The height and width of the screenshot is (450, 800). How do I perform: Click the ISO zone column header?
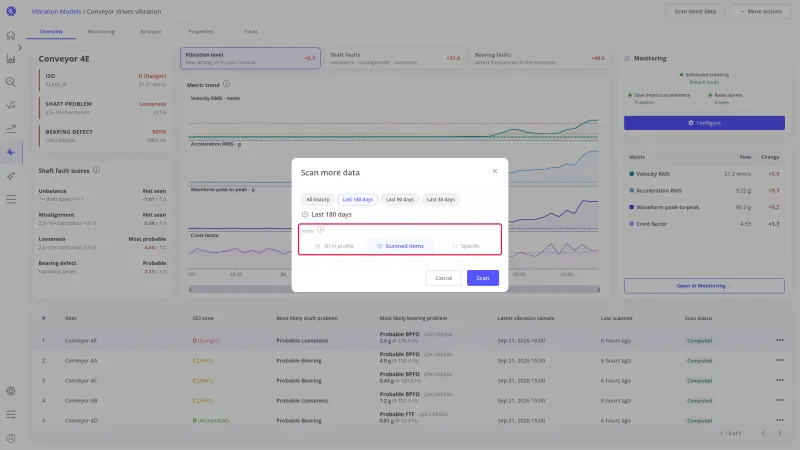click(x=203, y=318)
